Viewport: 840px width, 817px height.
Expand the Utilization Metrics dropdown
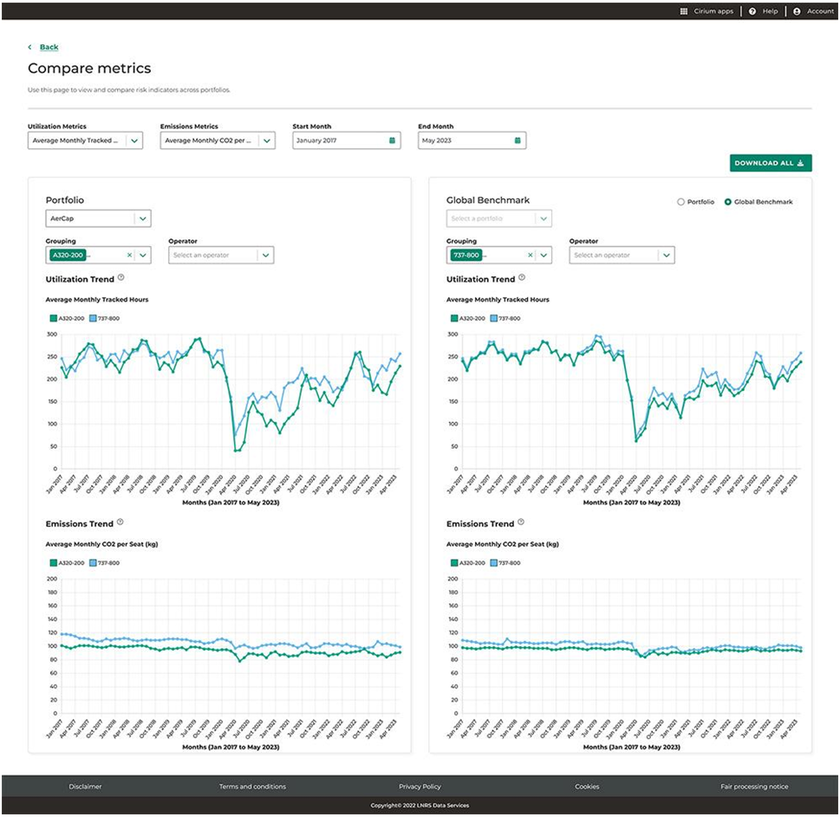pos(135,141)
